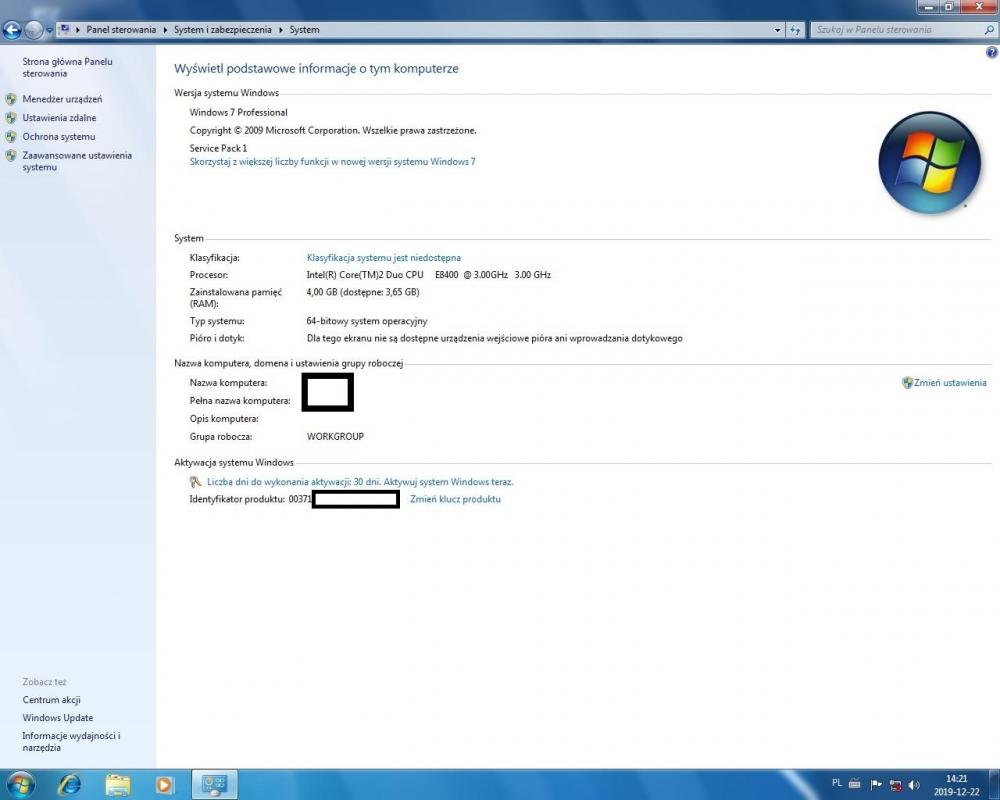Image resolution: width=1000 pixels, height=800 pixels.
Task: Click Zmień klucz produktu link
Action: 455,499
